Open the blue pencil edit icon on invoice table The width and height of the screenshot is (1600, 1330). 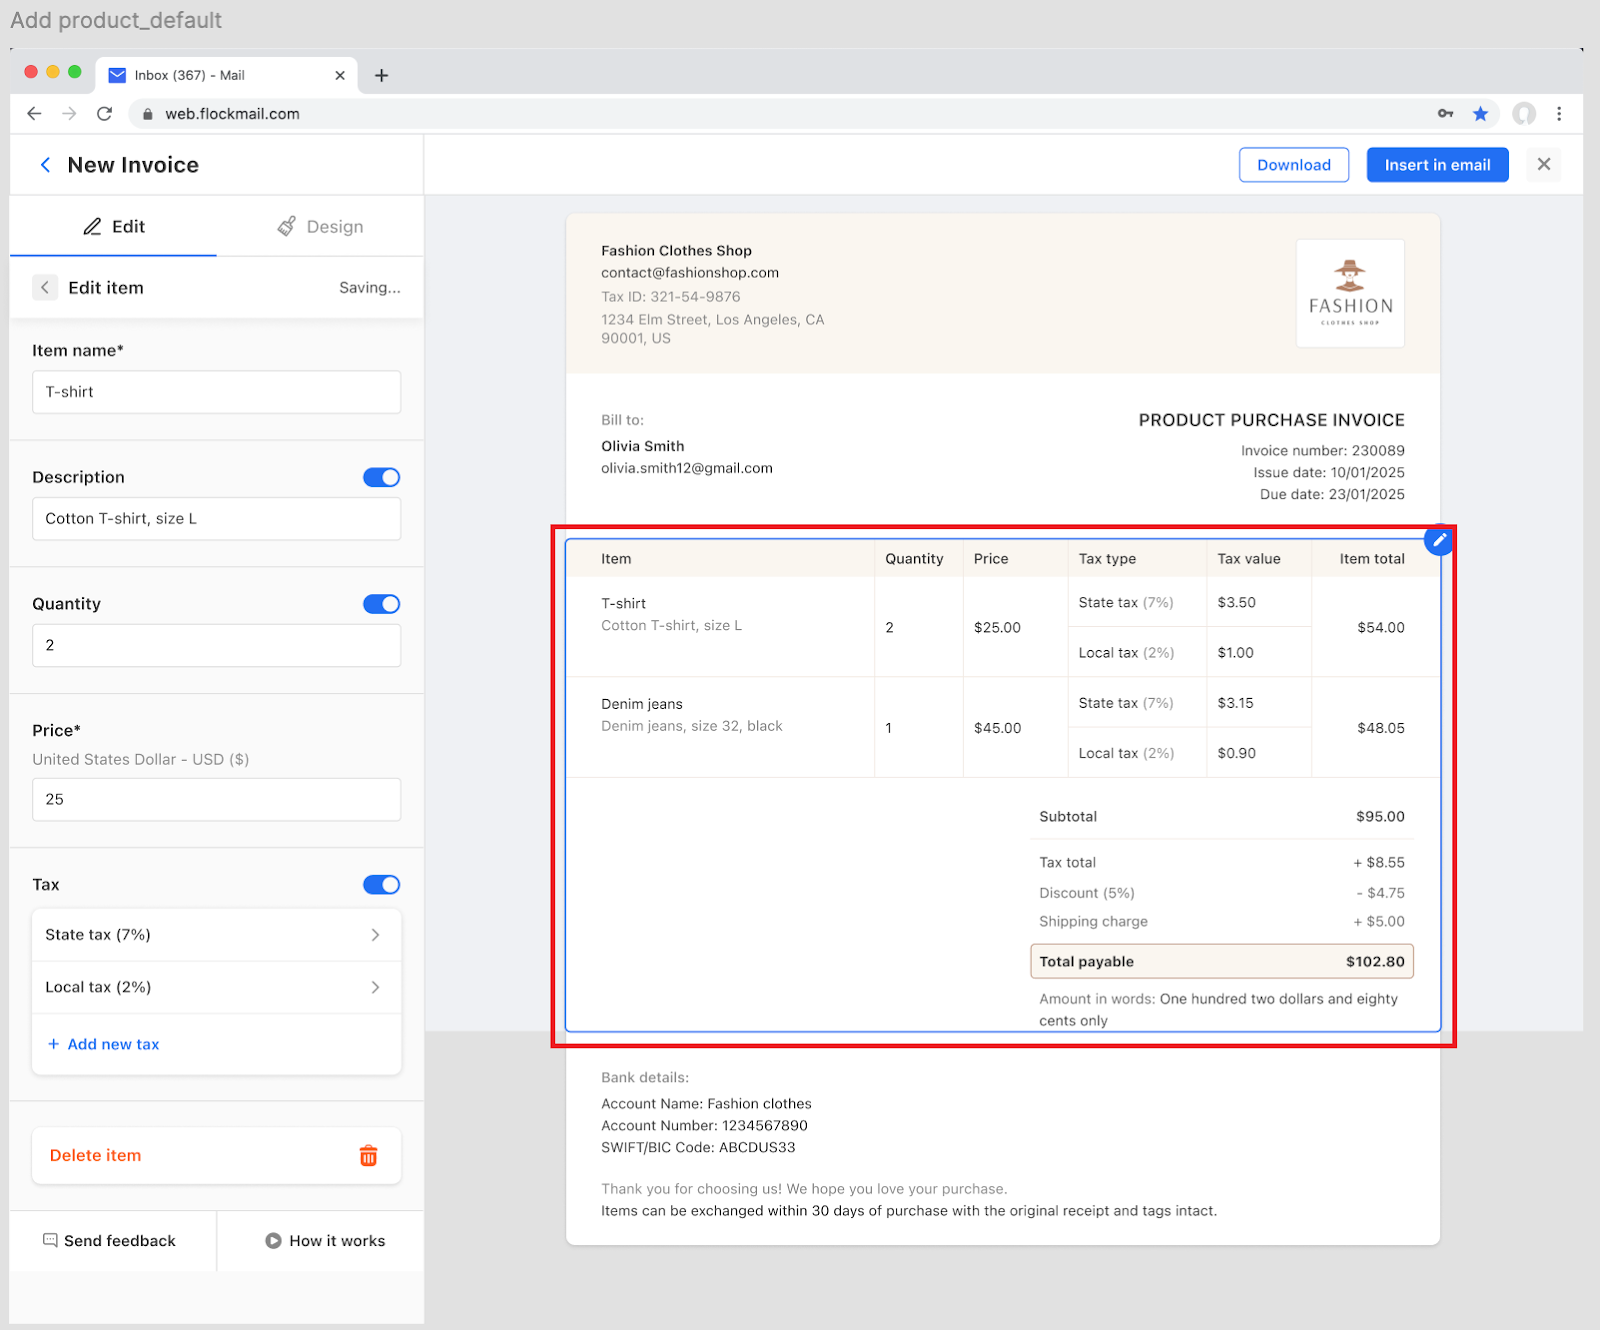(x=1439, y=540)
